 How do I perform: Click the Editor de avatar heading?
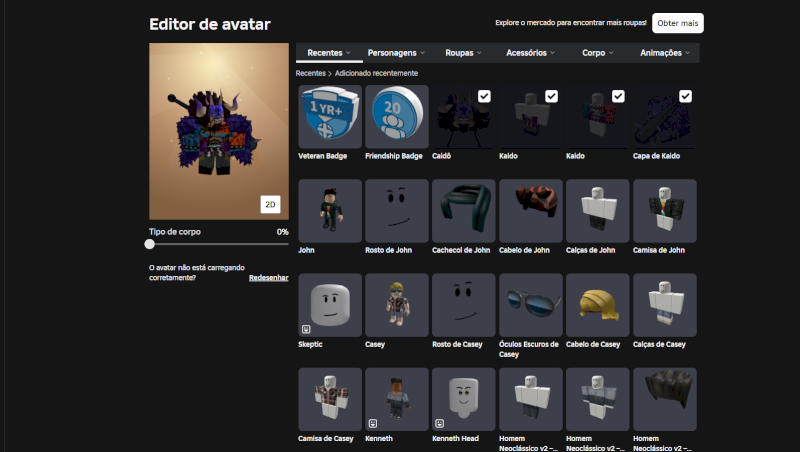(210, 24)
